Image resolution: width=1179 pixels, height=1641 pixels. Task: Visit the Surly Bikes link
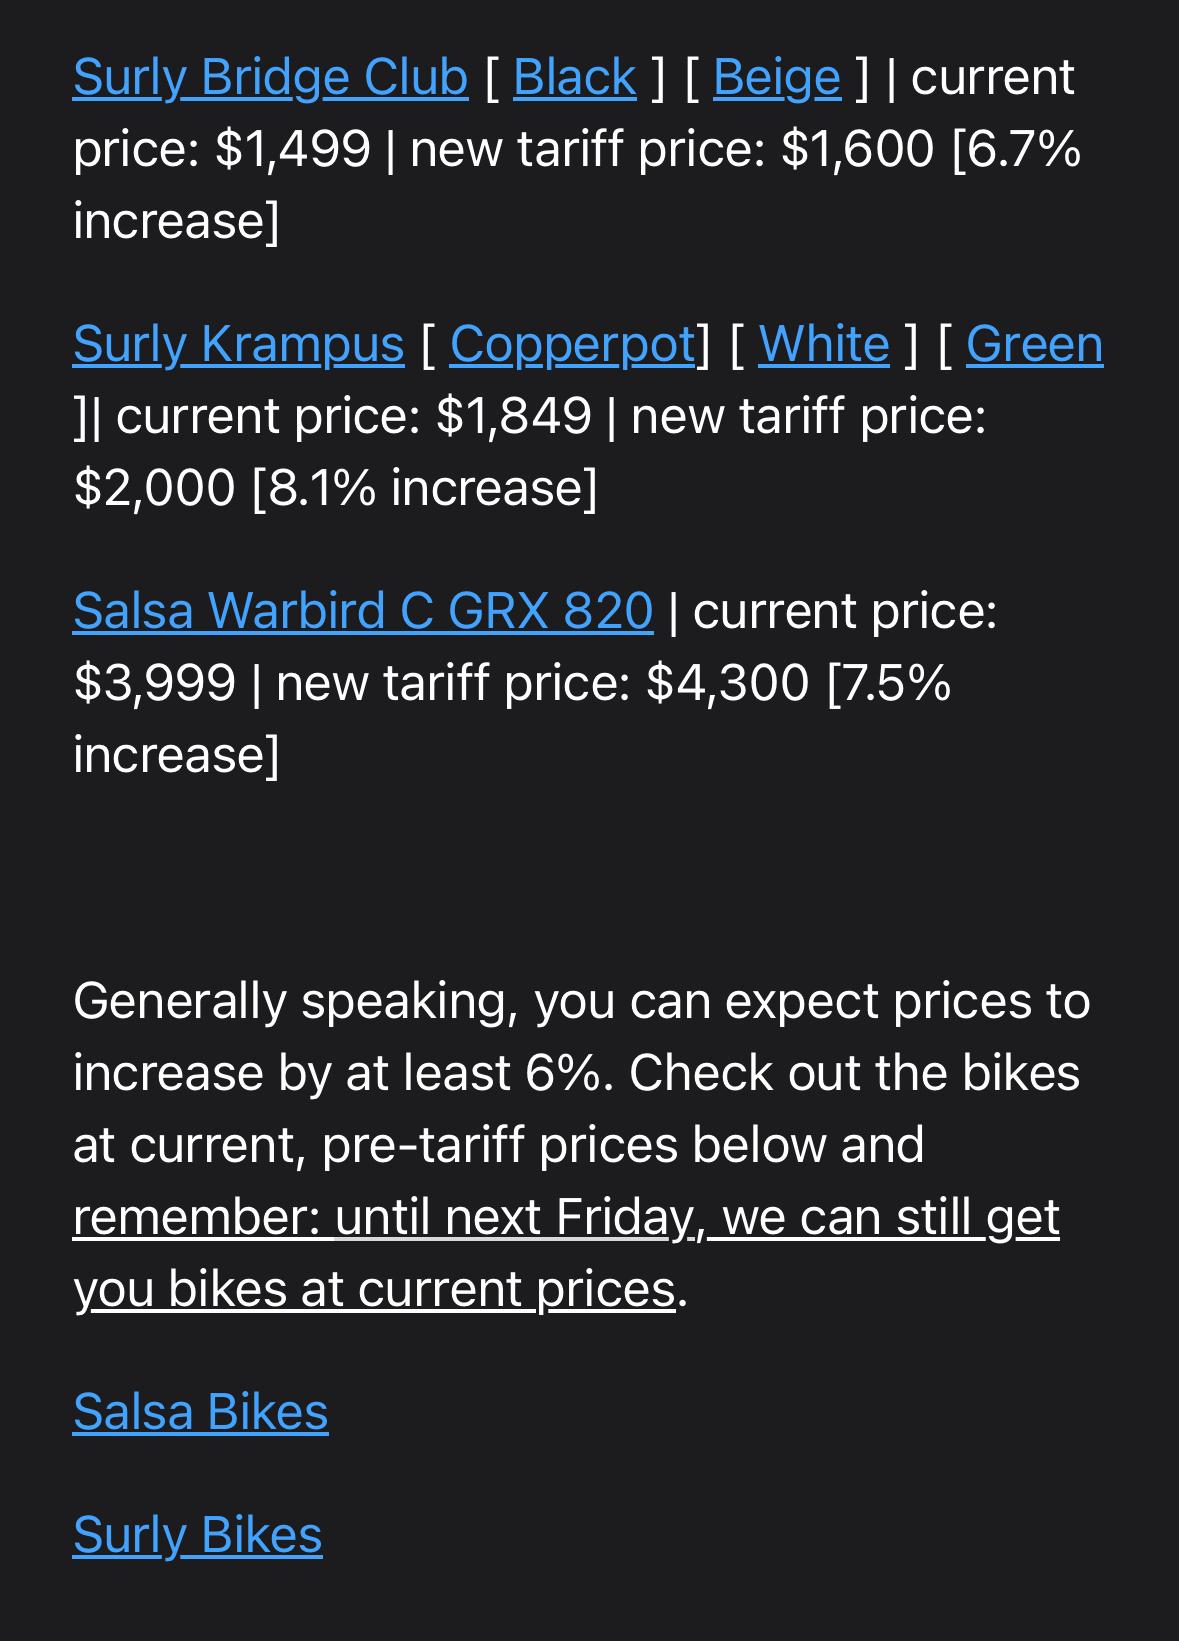[198, 1535]
